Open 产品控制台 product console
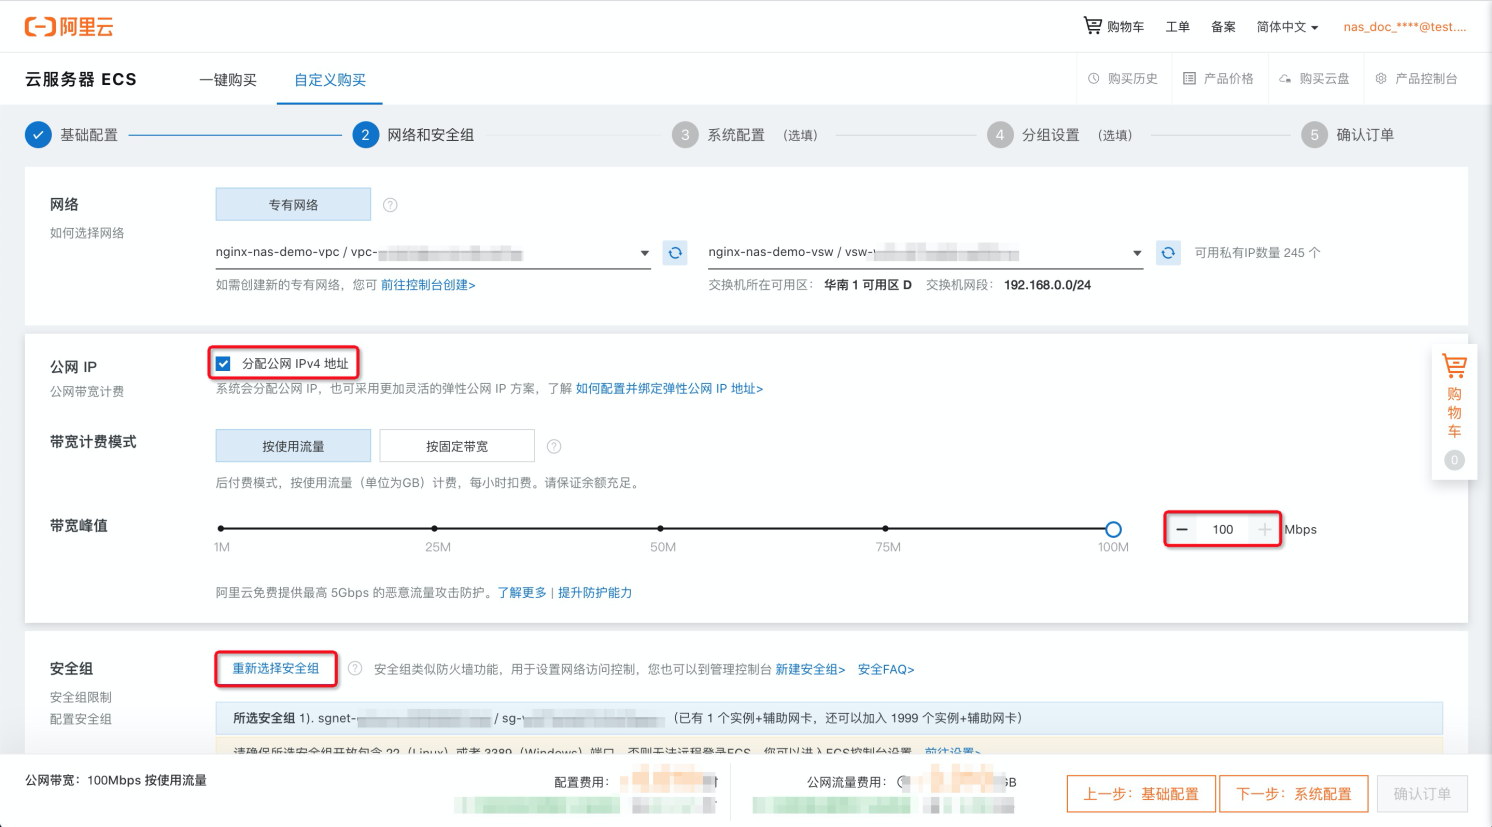 [1416, 78]
